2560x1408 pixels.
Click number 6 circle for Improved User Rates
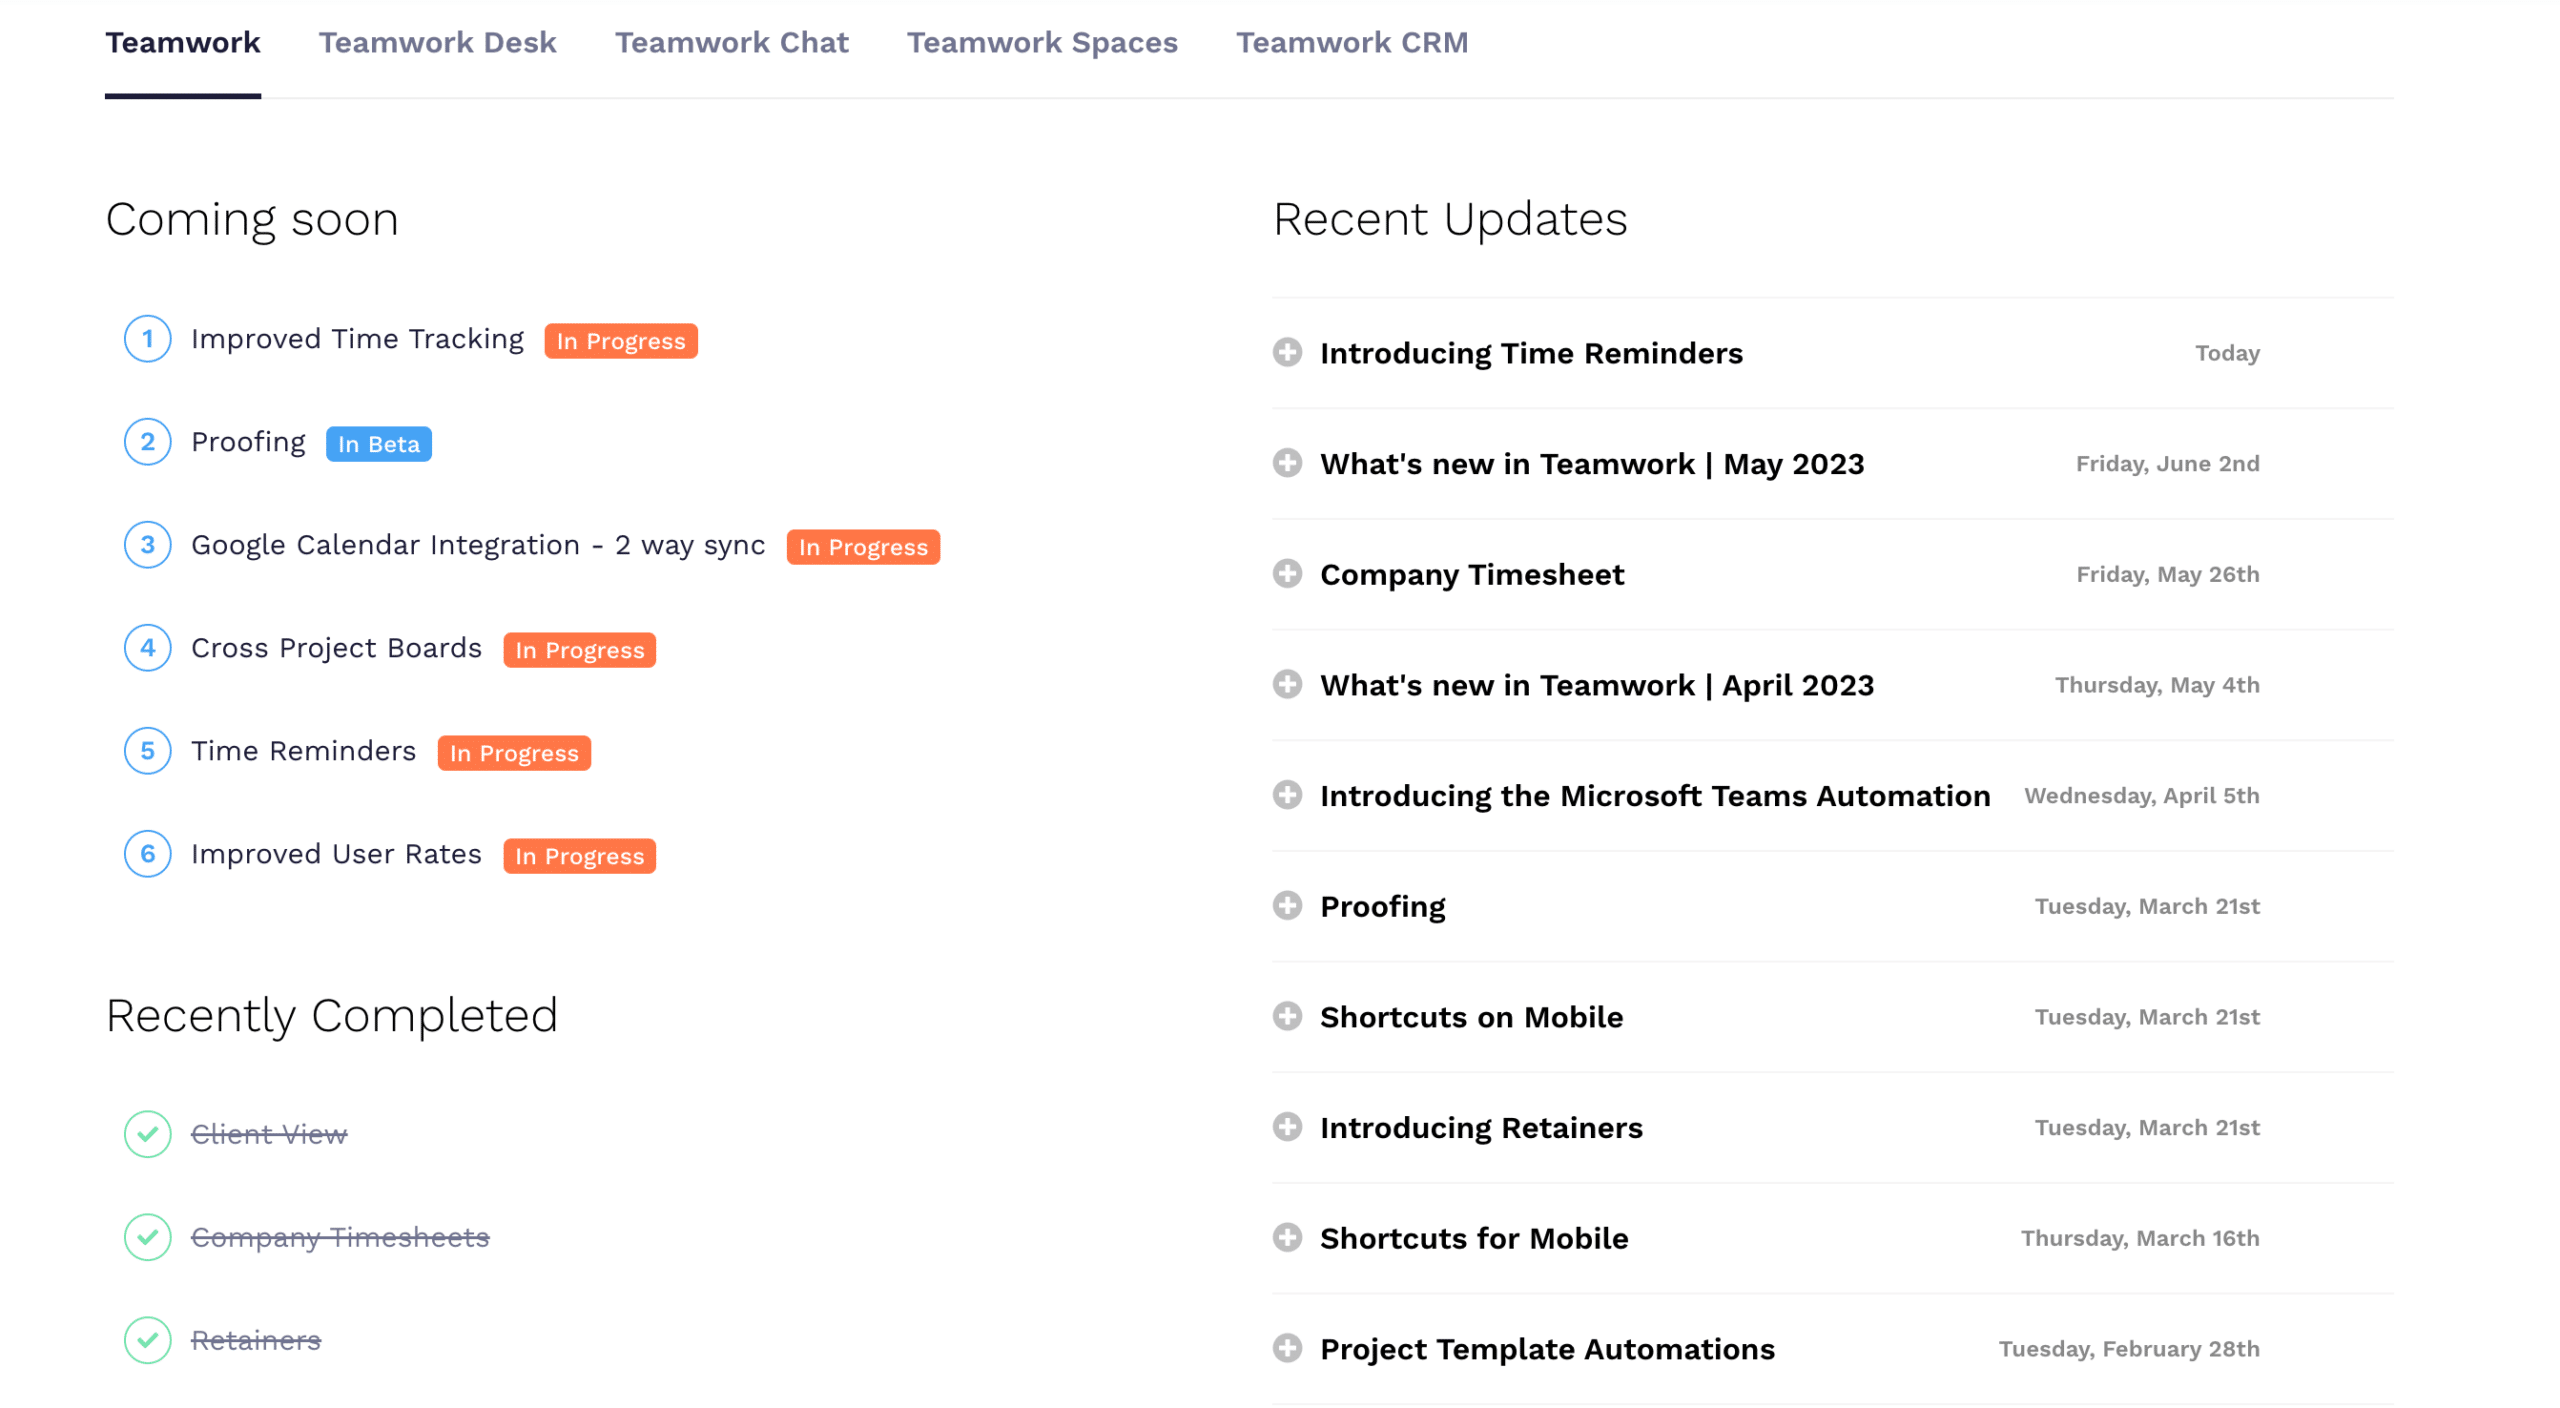pos(147,854)
